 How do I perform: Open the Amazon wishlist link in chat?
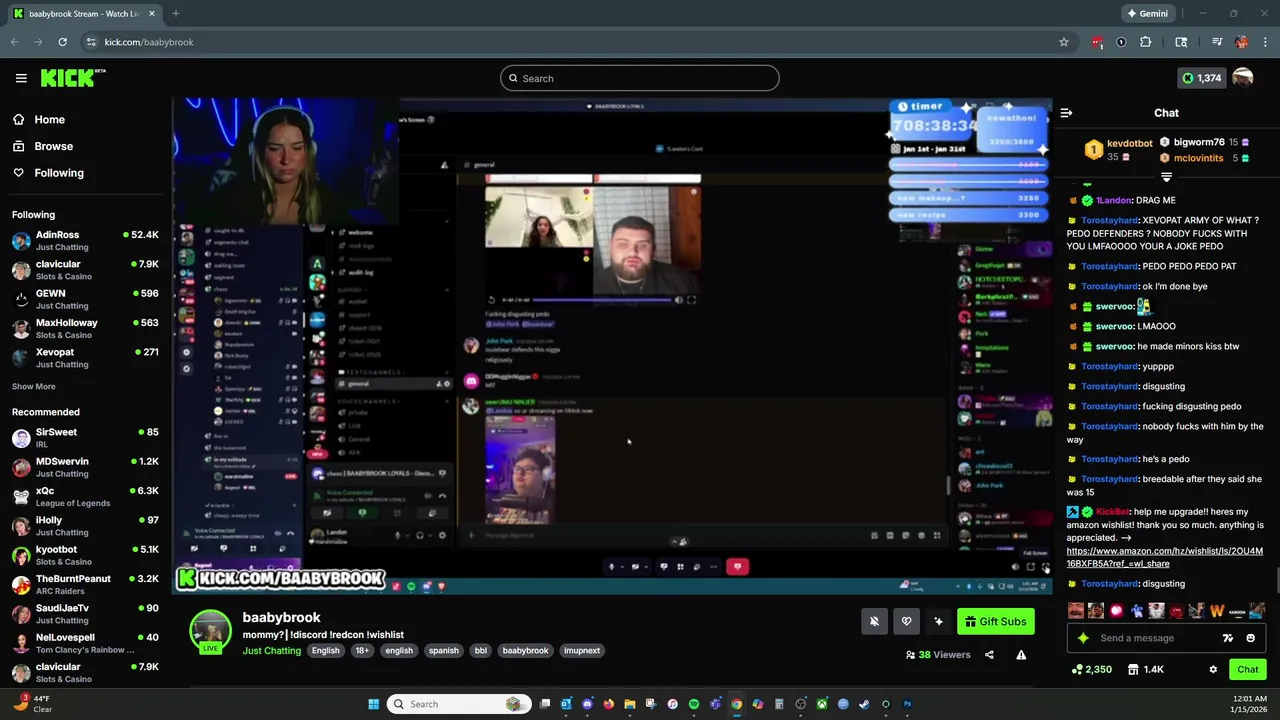tap(1164, 557)
